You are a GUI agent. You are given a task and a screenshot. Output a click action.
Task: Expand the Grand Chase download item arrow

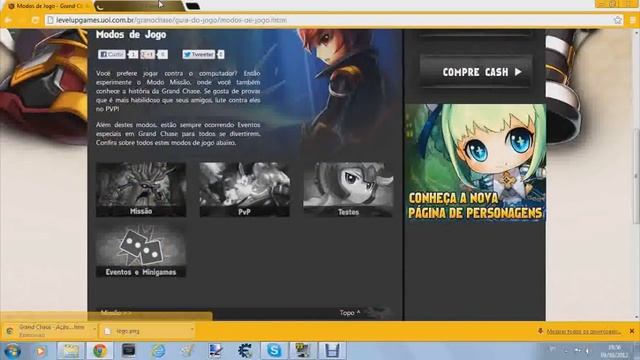(94, 329)
